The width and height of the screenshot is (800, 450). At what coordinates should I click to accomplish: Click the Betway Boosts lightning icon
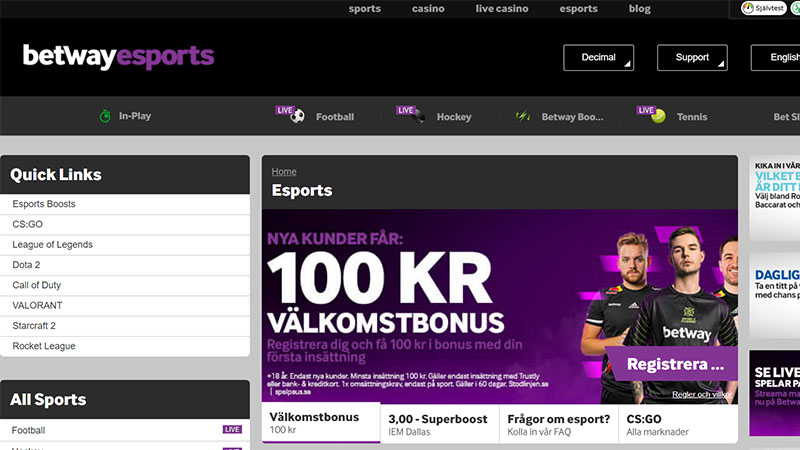coord(523,116)
